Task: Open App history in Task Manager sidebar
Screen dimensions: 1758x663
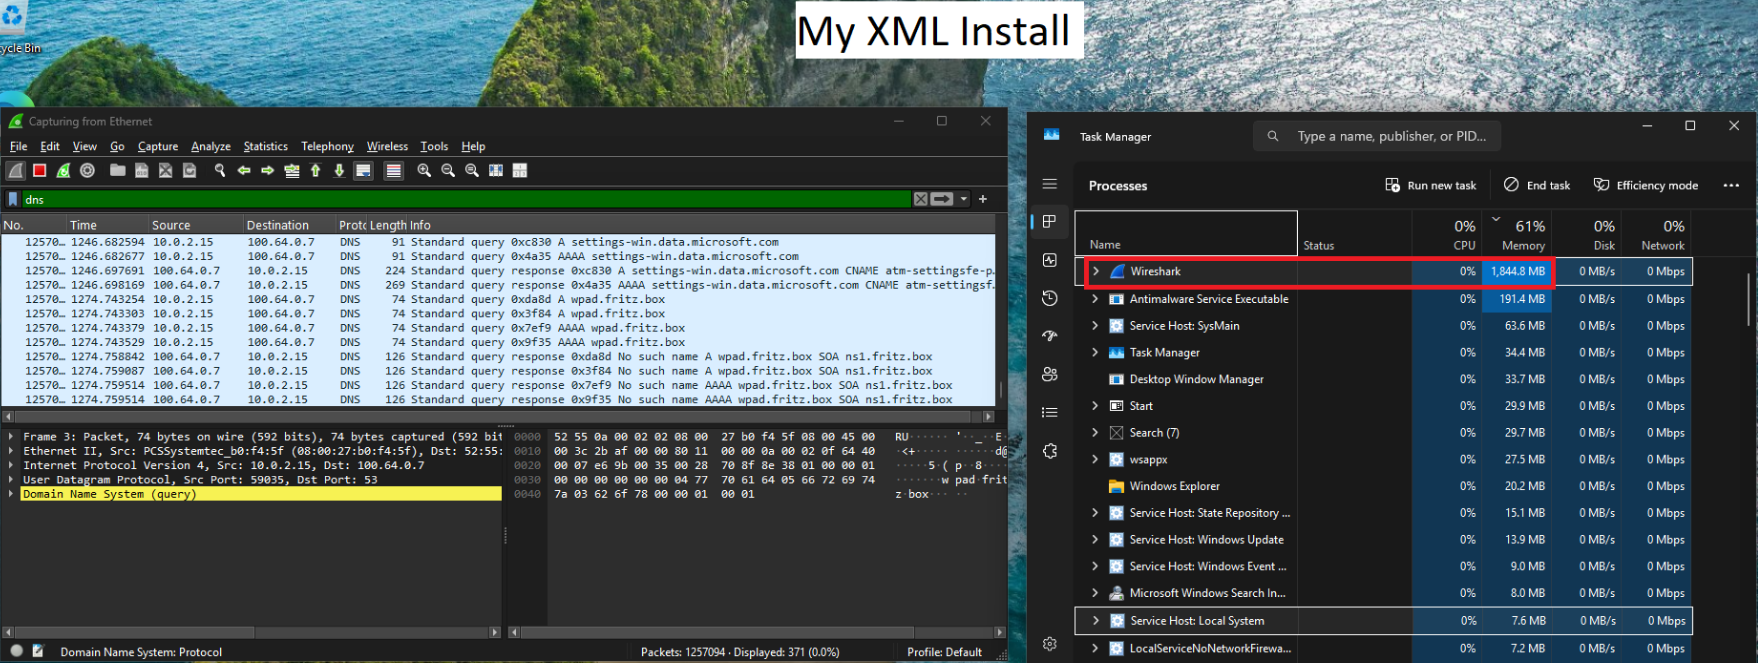Action: click(x=1050, y=298)
